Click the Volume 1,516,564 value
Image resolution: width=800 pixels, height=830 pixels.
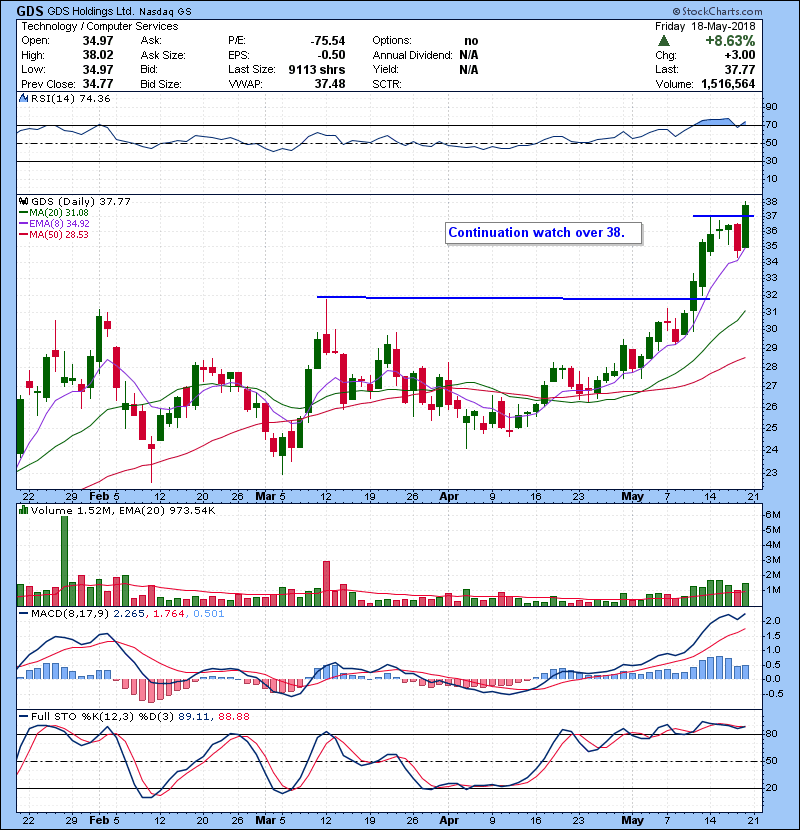pos(728,84)
